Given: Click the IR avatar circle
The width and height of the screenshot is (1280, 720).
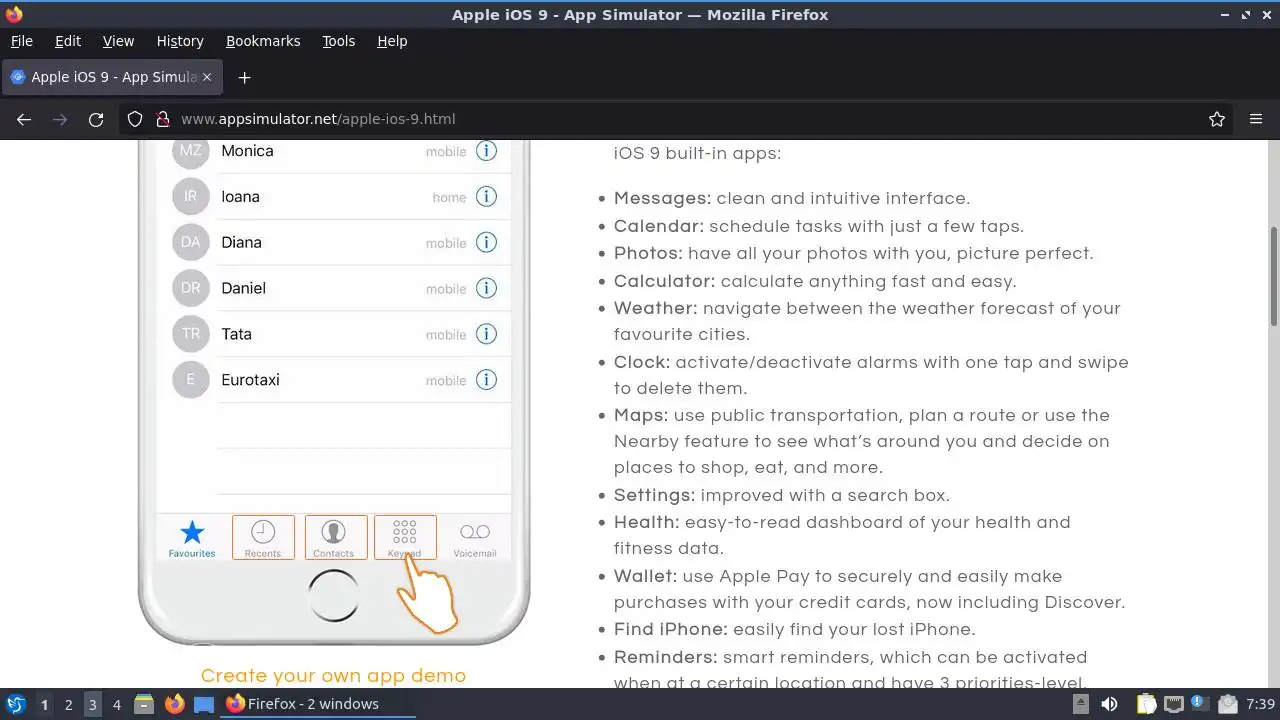Looking at the screenshot, I should [x=190, y=196].
